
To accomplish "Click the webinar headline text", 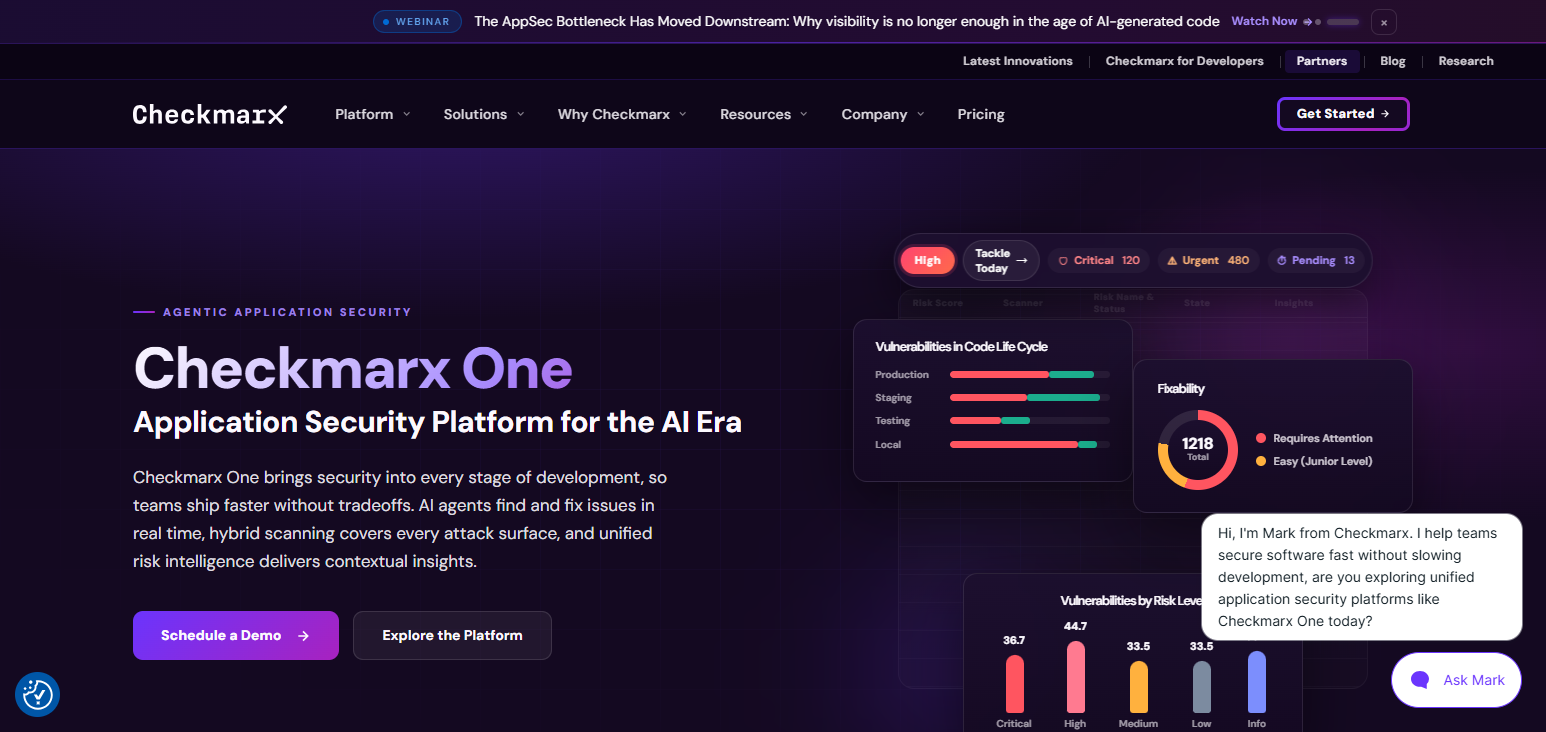I will 846,21.
